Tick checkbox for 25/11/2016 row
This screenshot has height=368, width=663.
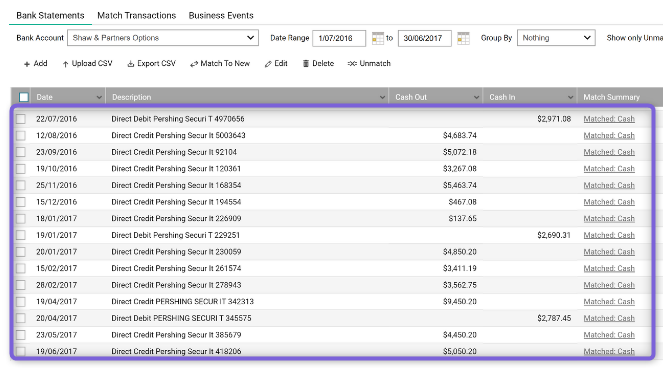(21, 185)
